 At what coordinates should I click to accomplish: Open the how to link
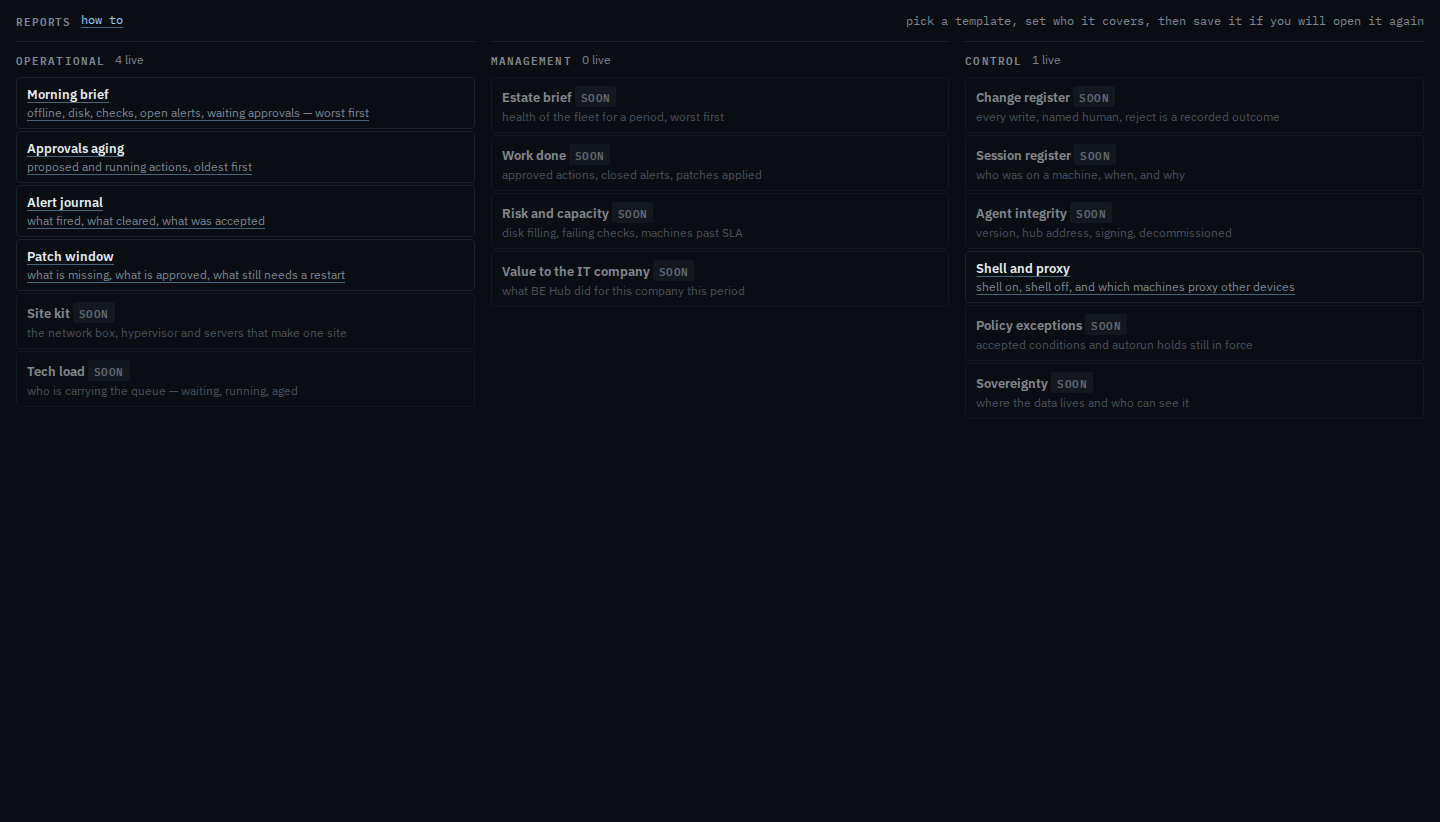click(102, 20)
